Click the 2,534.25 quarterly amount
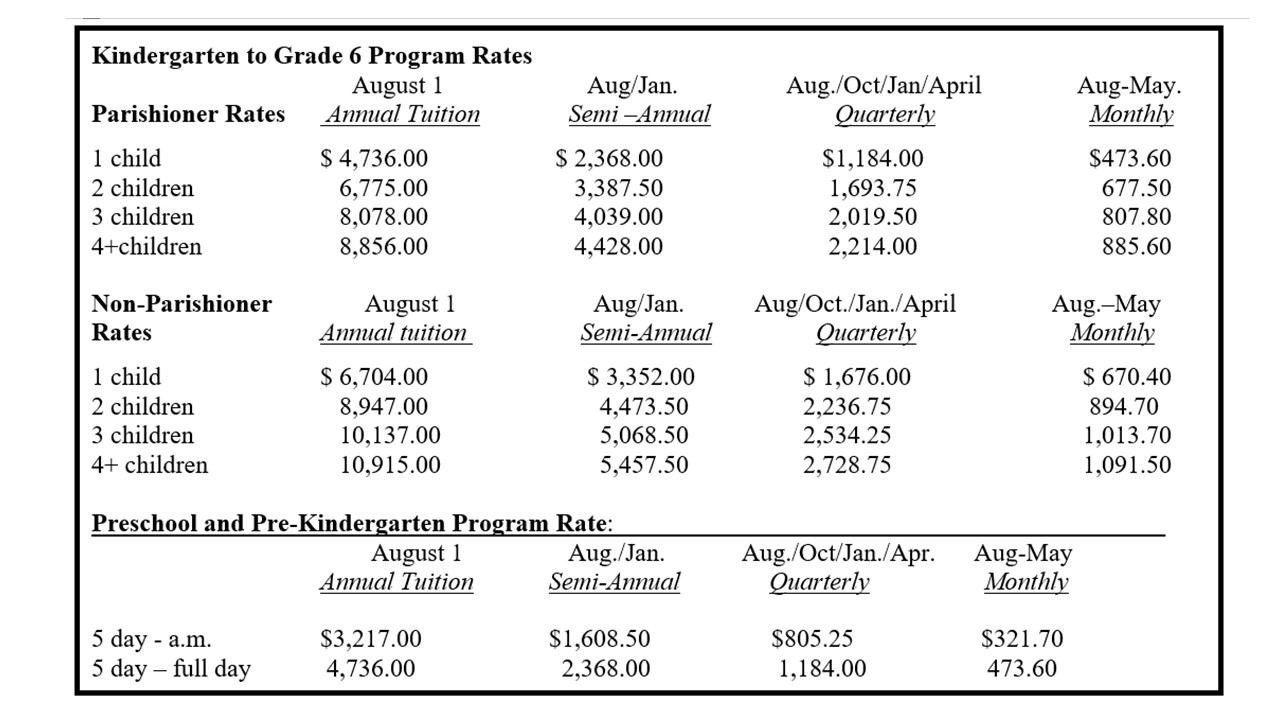This screenshot has width=1280, height=720. tap(846, 436)
